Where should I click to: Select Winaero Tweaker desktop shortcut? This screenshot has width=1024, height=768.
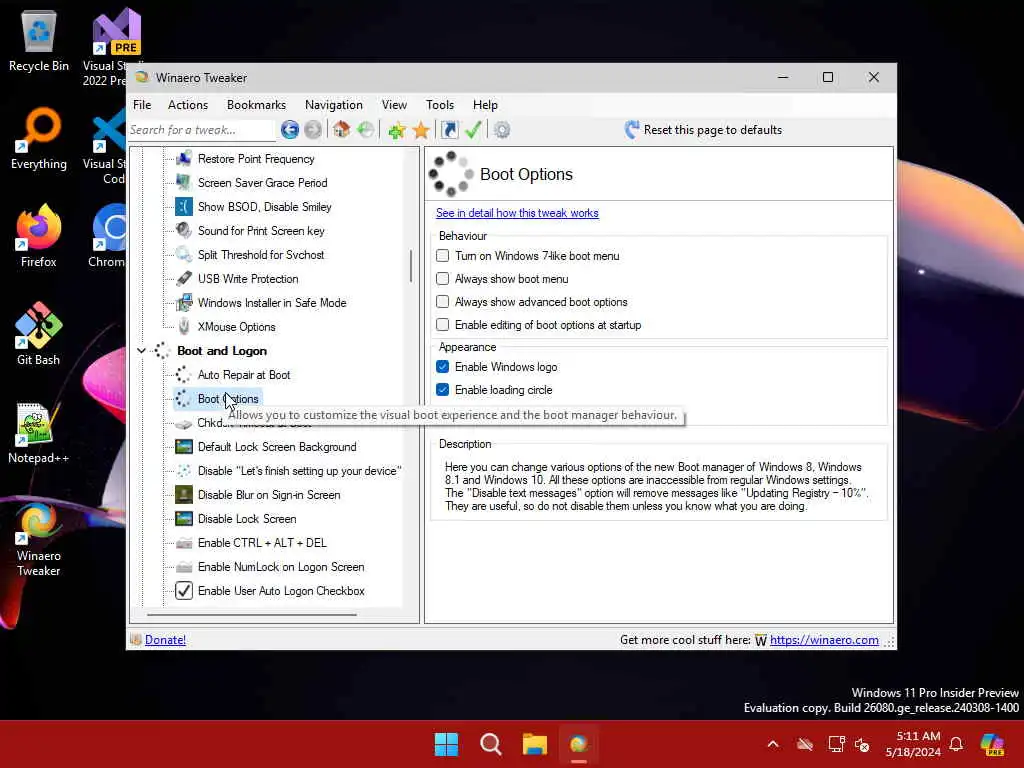pyautogui.click(x=39, y=539)
